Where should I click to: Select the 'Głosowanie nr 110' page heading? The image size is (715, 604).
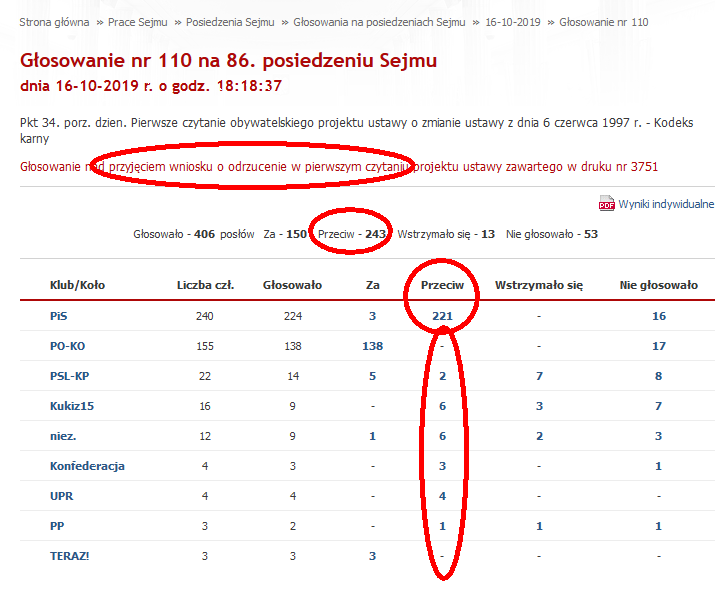(228, 60)
